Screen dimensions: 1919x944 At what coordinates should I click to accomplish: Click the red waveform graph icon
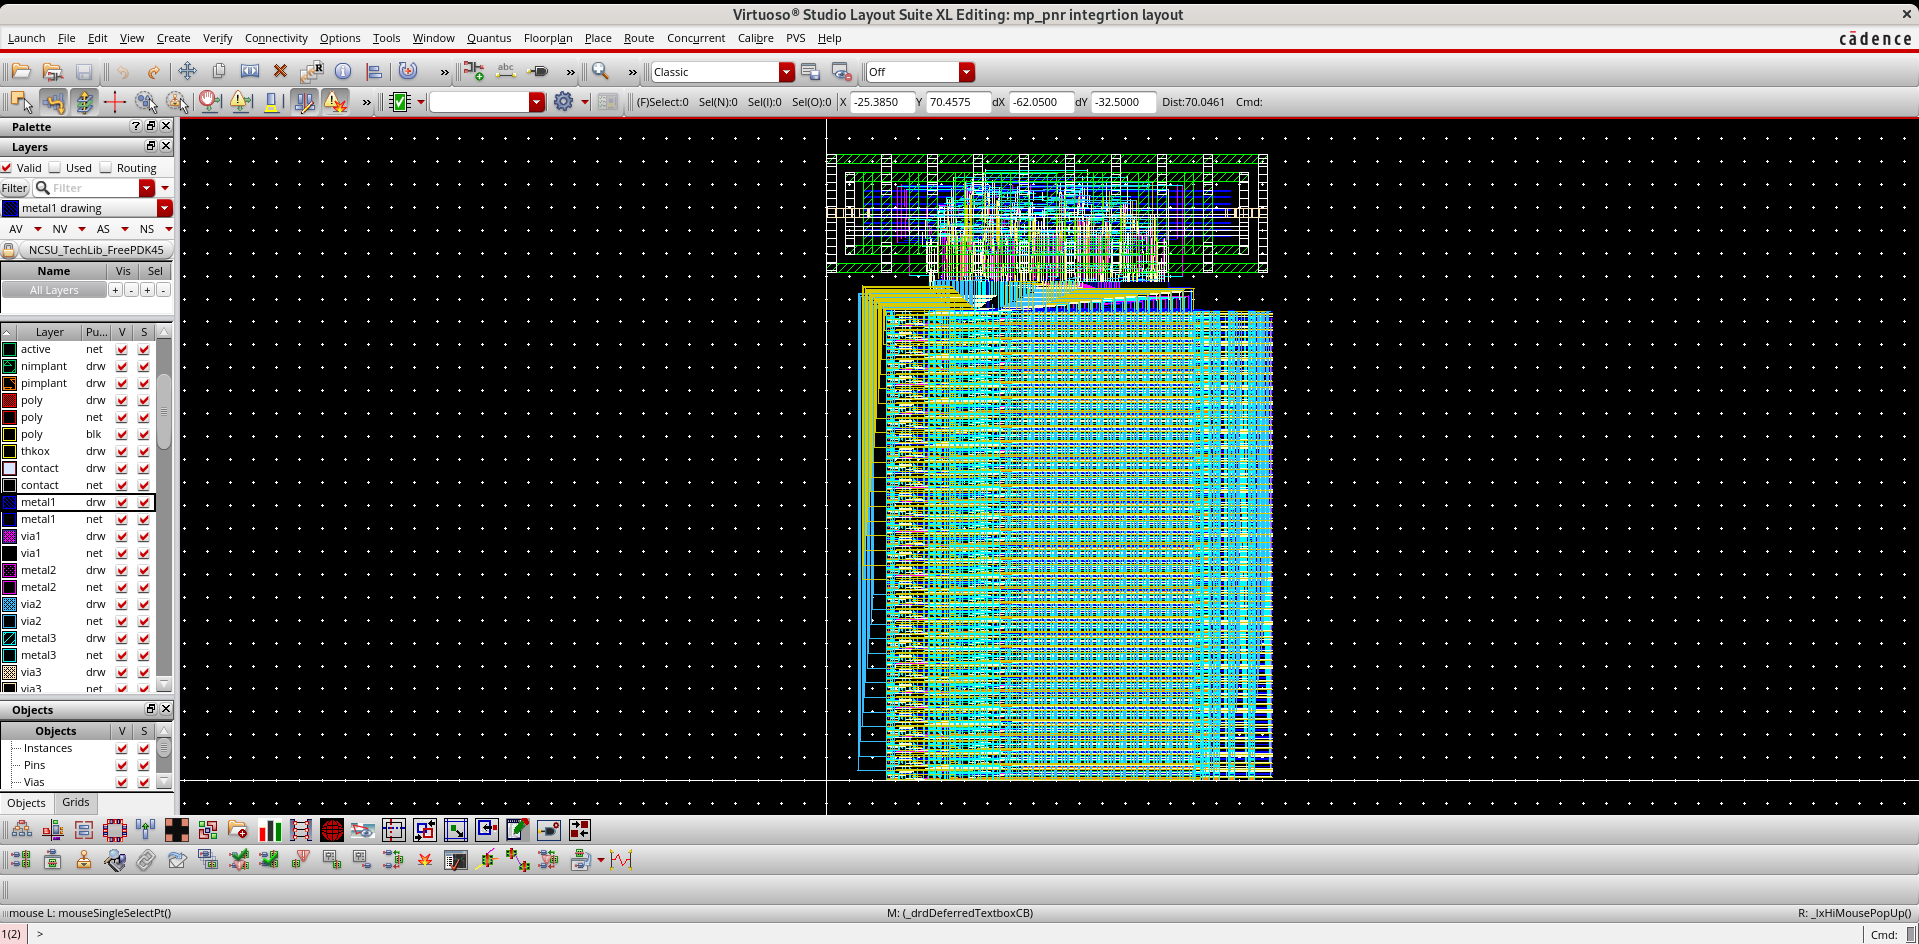622,860
